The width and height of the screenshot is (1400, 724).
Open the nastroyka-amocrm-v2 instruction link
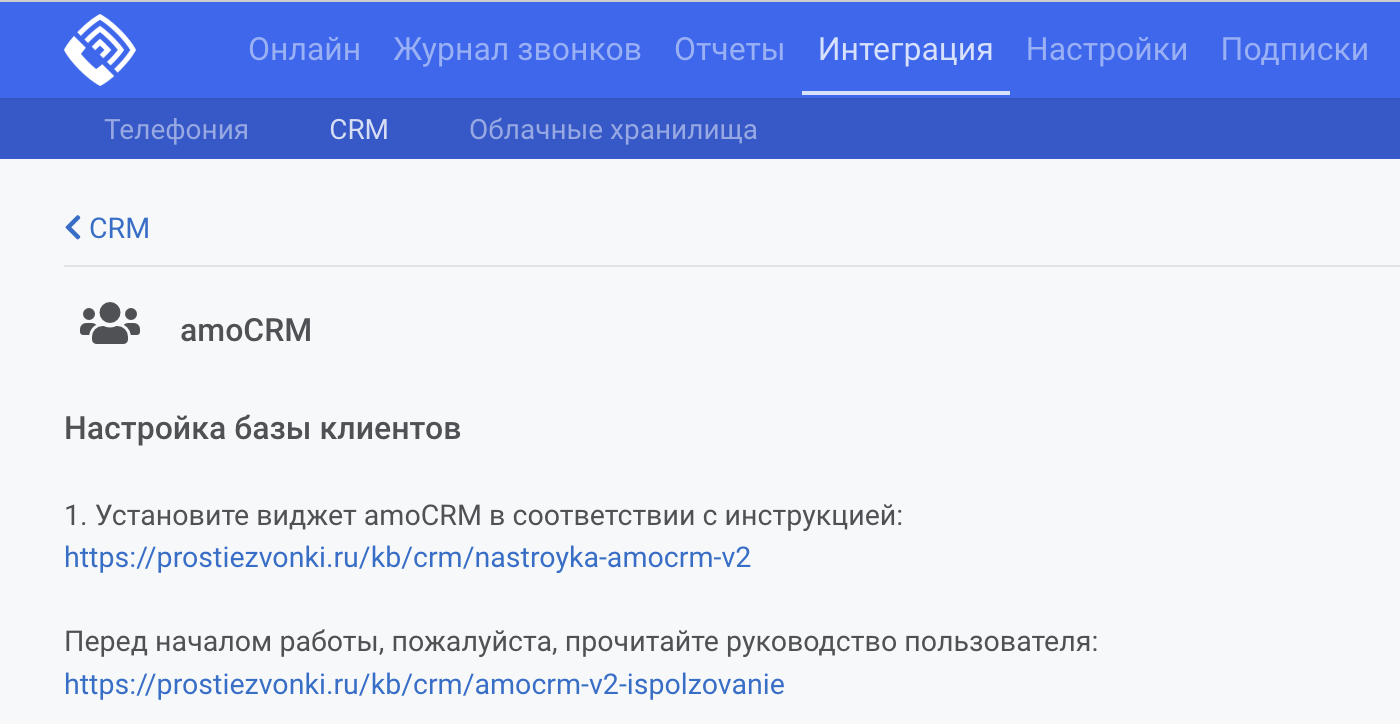coord(408,557)
